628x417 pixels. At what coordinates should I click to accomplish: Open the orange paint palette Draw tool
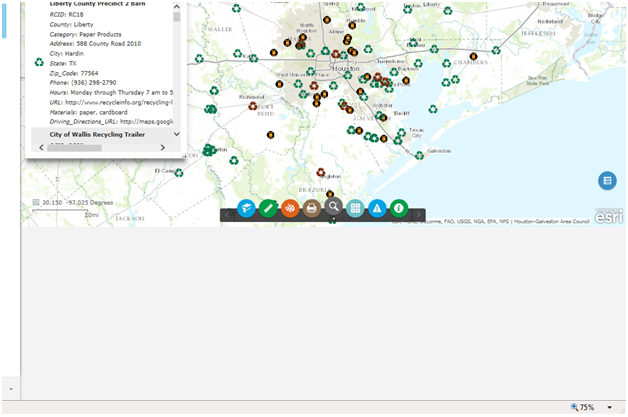point(290,208)
